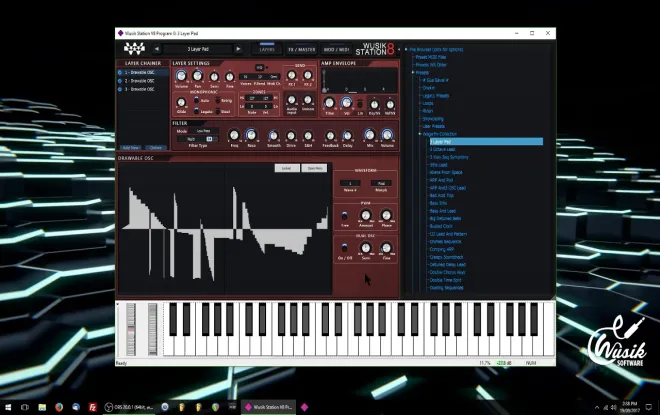Image resolution: width=660 pixels, height=415 pixels.
Task: Click the Audio Input knob
Action: coord(291,100)
